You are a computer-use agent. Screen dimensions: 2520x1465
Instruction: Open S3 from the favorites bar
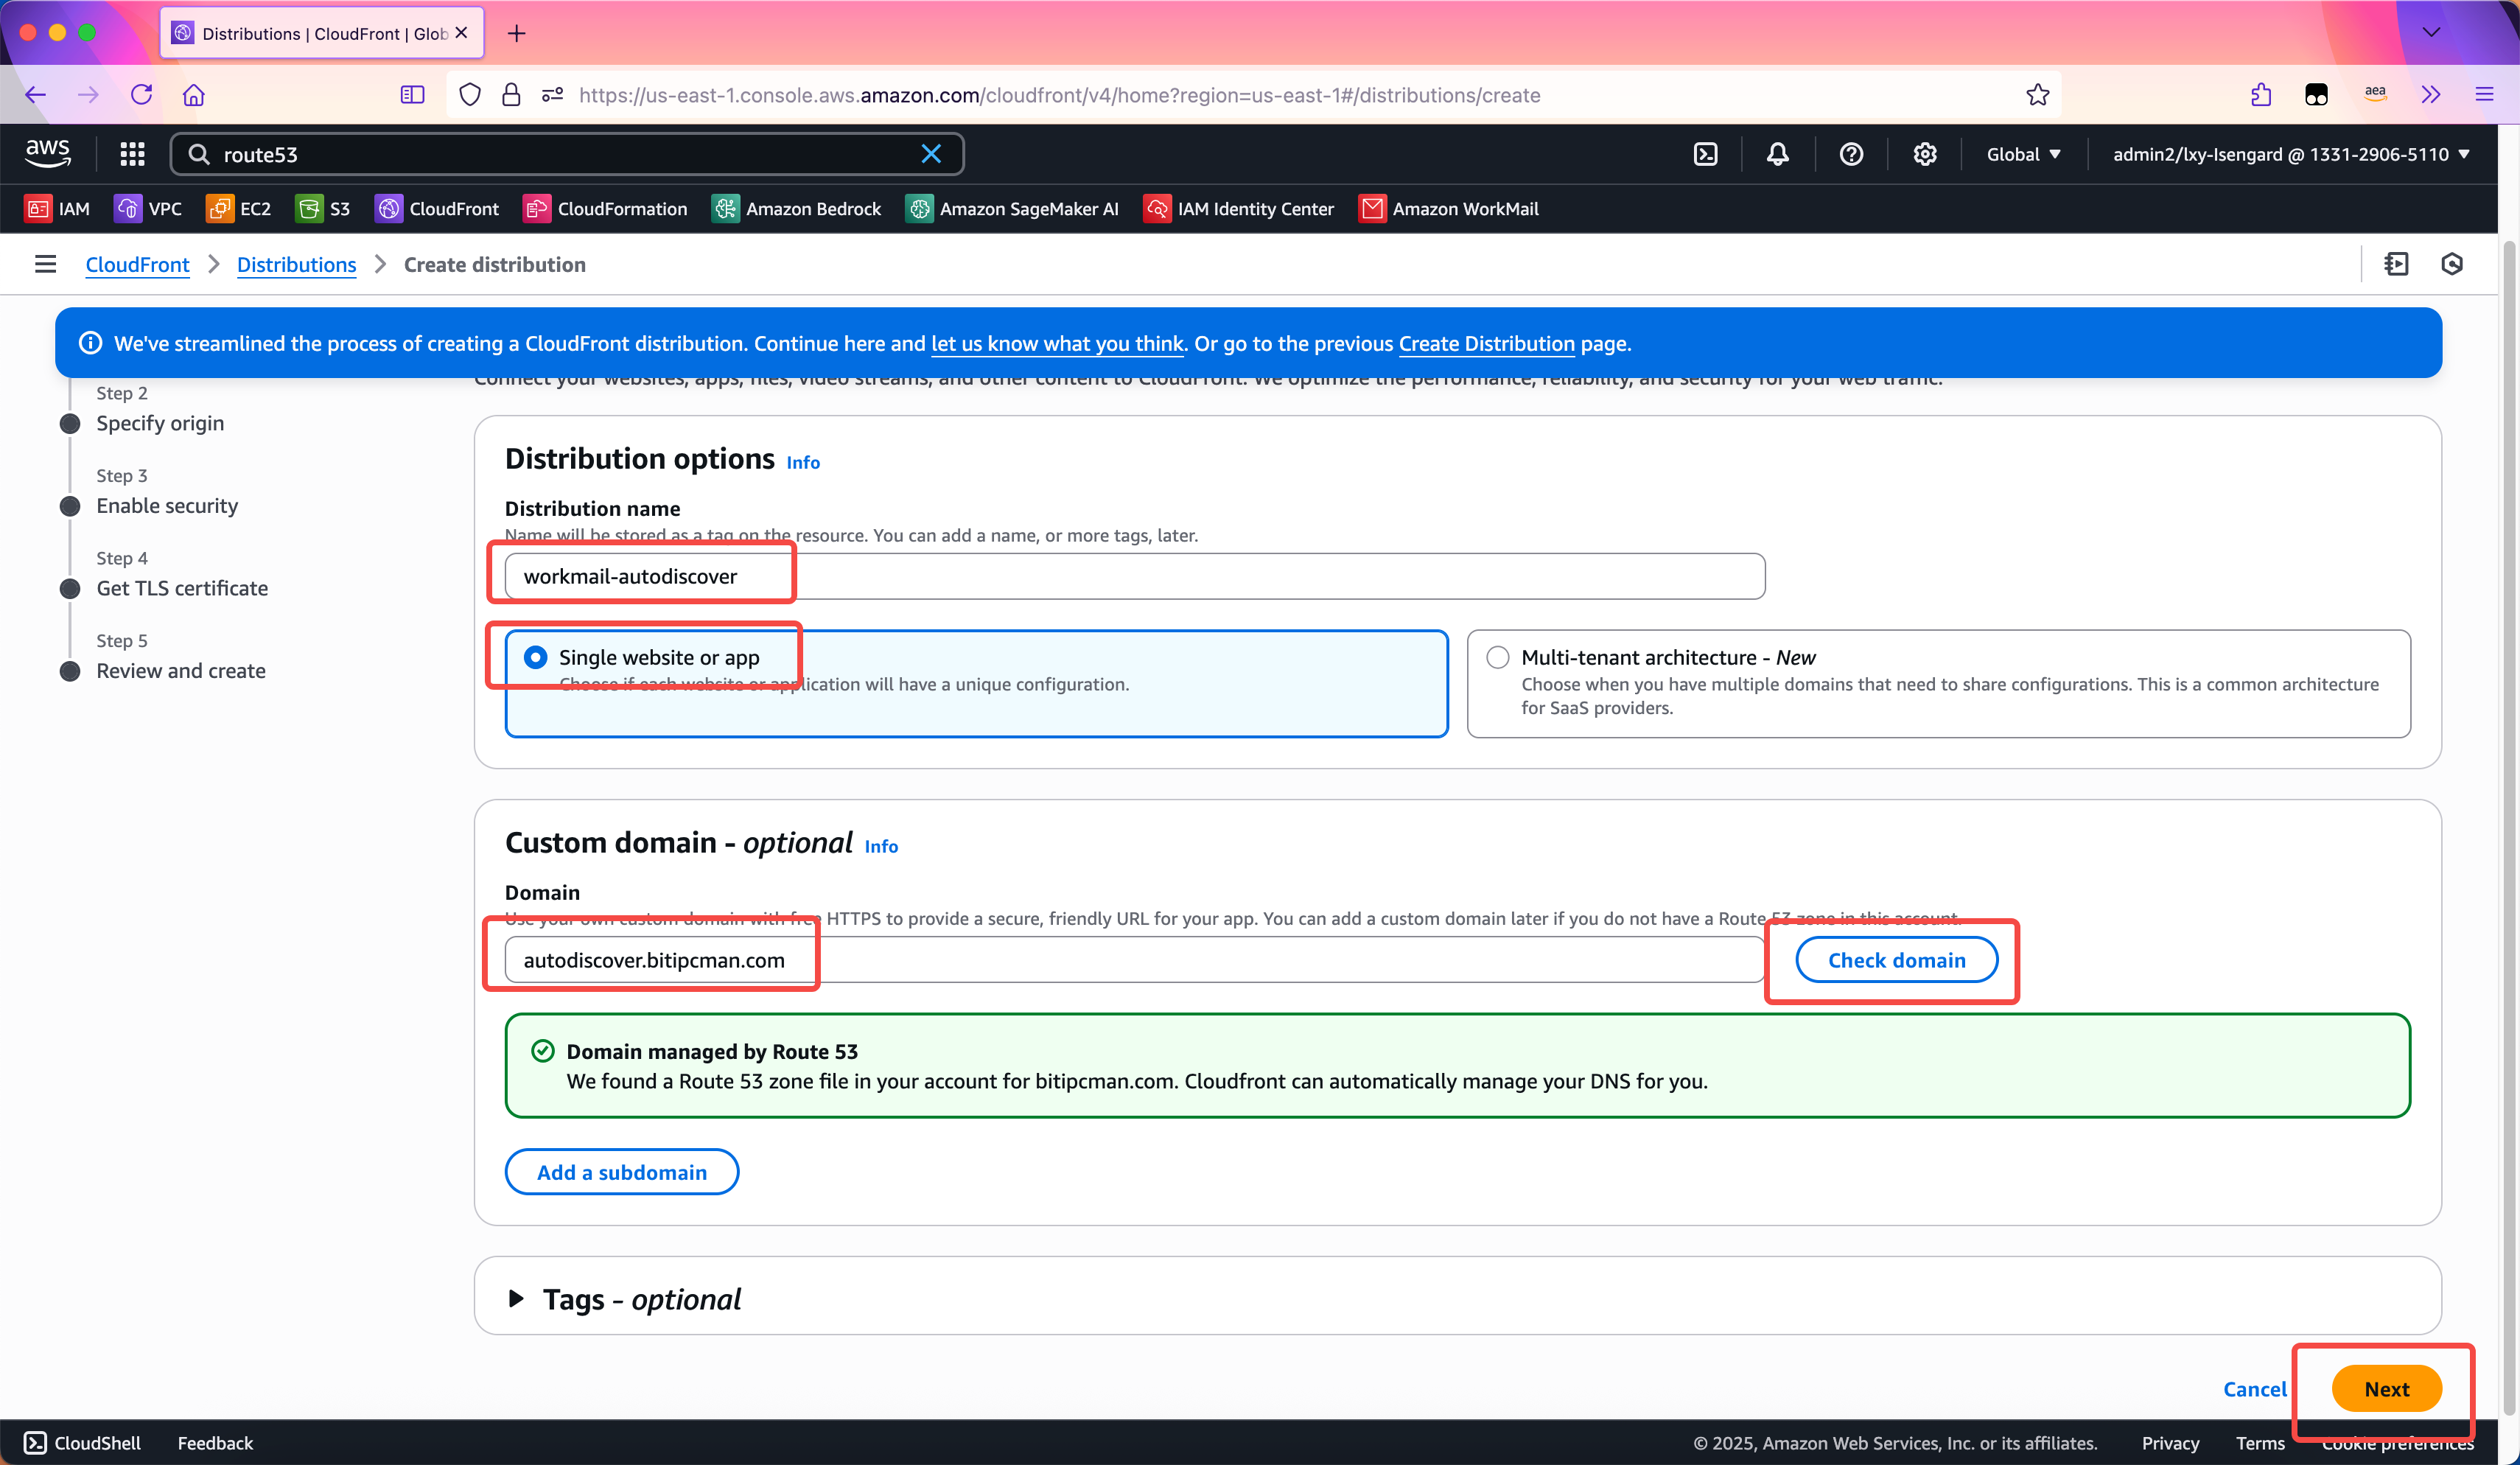[323, 209]
